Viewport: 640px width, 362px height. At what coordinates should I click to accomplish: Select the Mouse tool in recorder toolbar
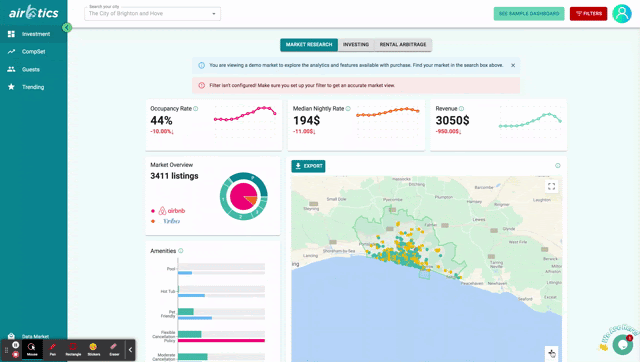pos(32,350)
